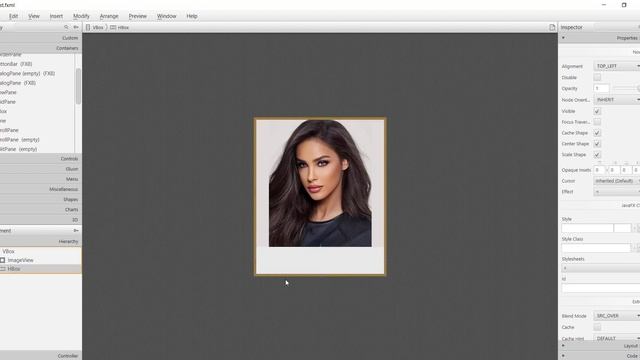Select the HBox row in Hierarchy
640x360 pixels.
40,269
